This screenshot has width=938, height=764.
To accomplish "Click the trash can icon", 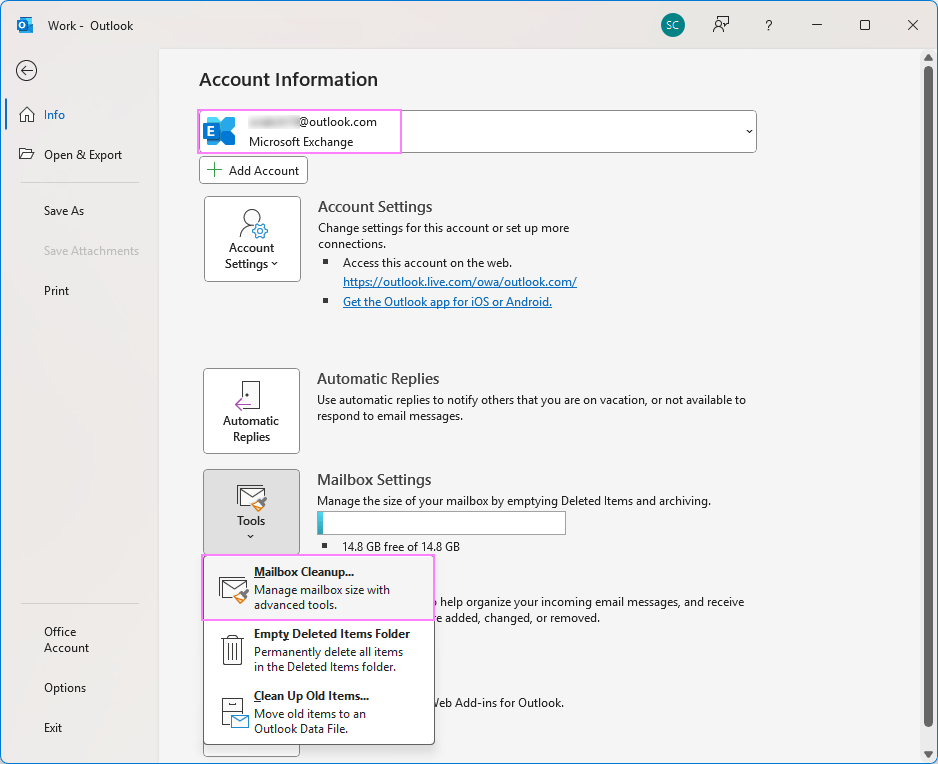I will (232, 650).
